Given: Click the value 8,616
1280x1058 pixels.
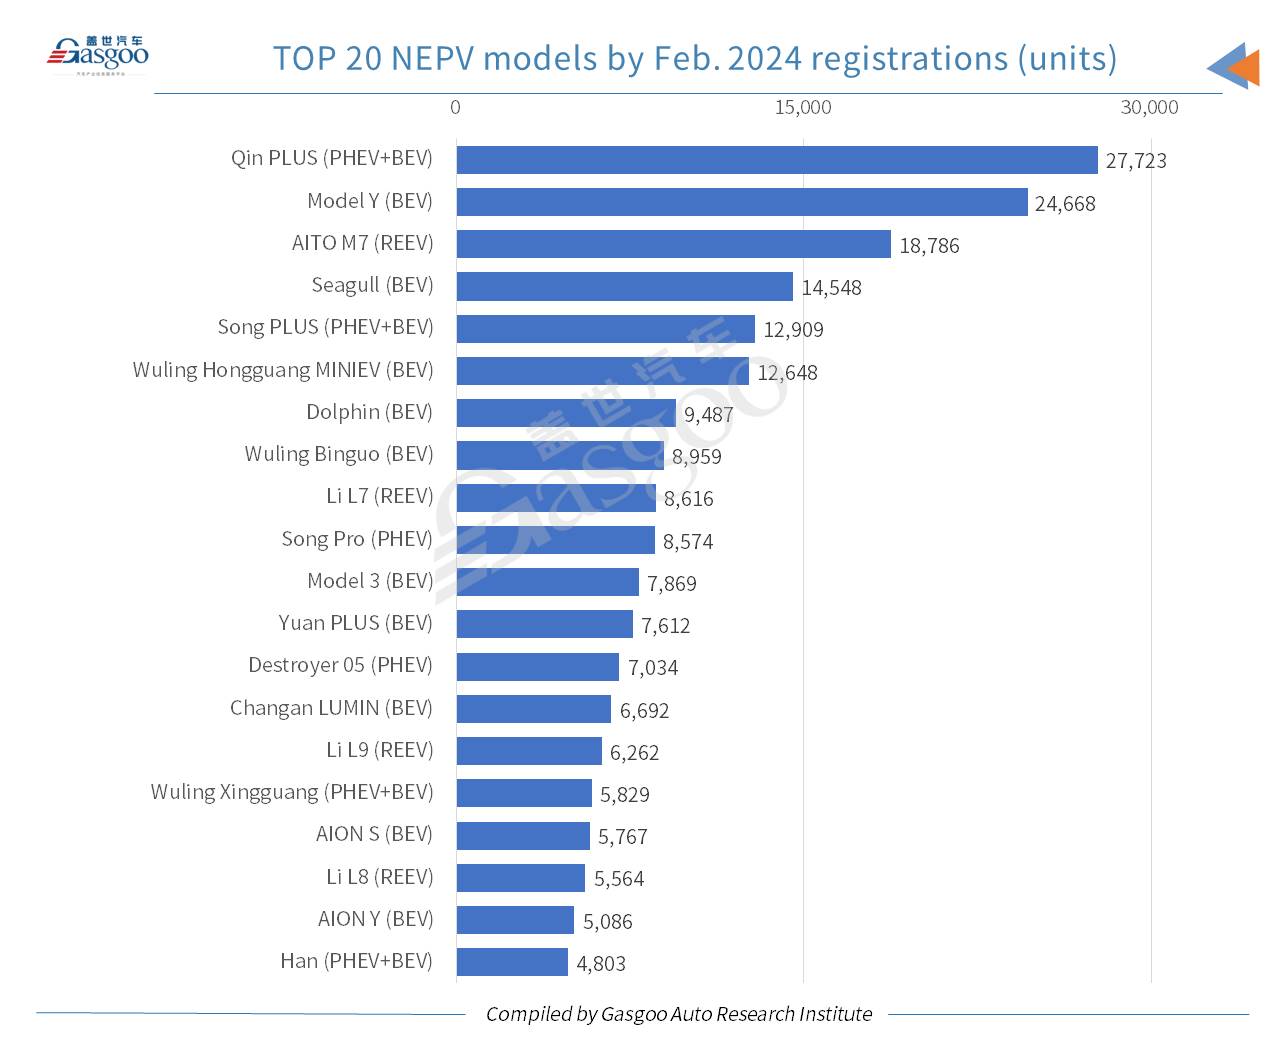Looking at the screenshot, I should tap(688, 499).
